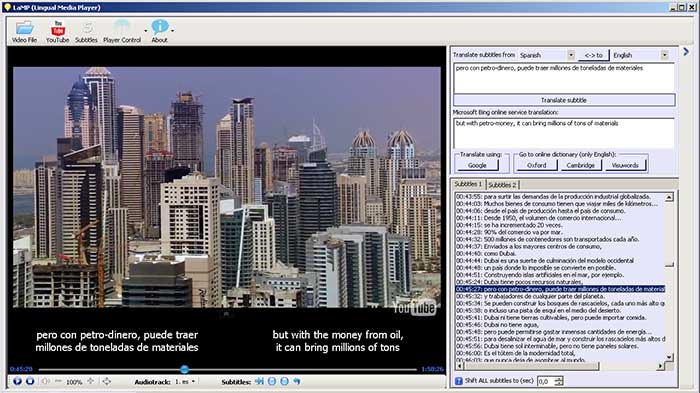Click the Player Control toolbar icon

[122, 32]
